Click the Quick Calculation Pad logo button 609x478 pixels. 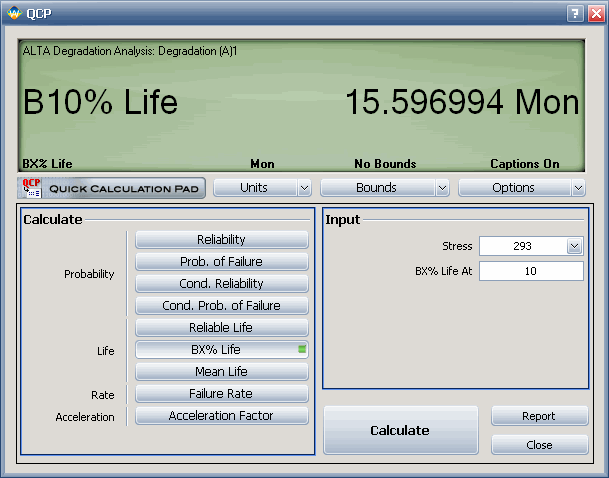(111, 188)
